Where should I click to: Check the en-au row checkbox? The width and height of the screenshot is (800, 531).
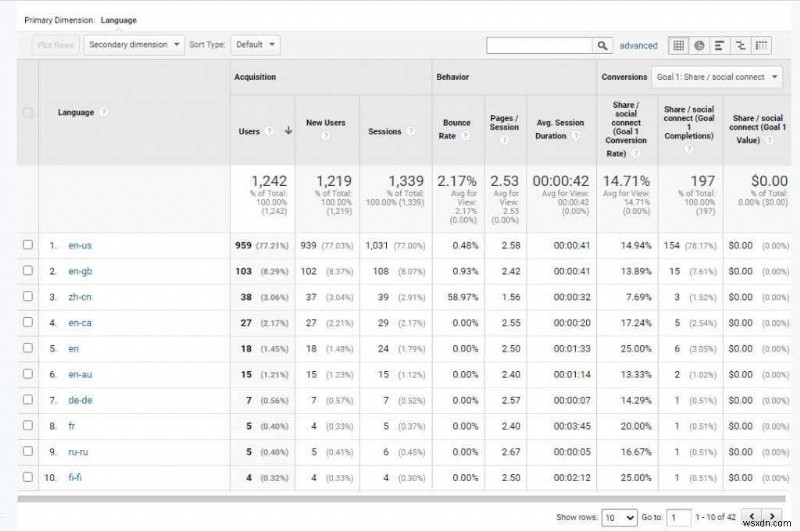point(28,374)
